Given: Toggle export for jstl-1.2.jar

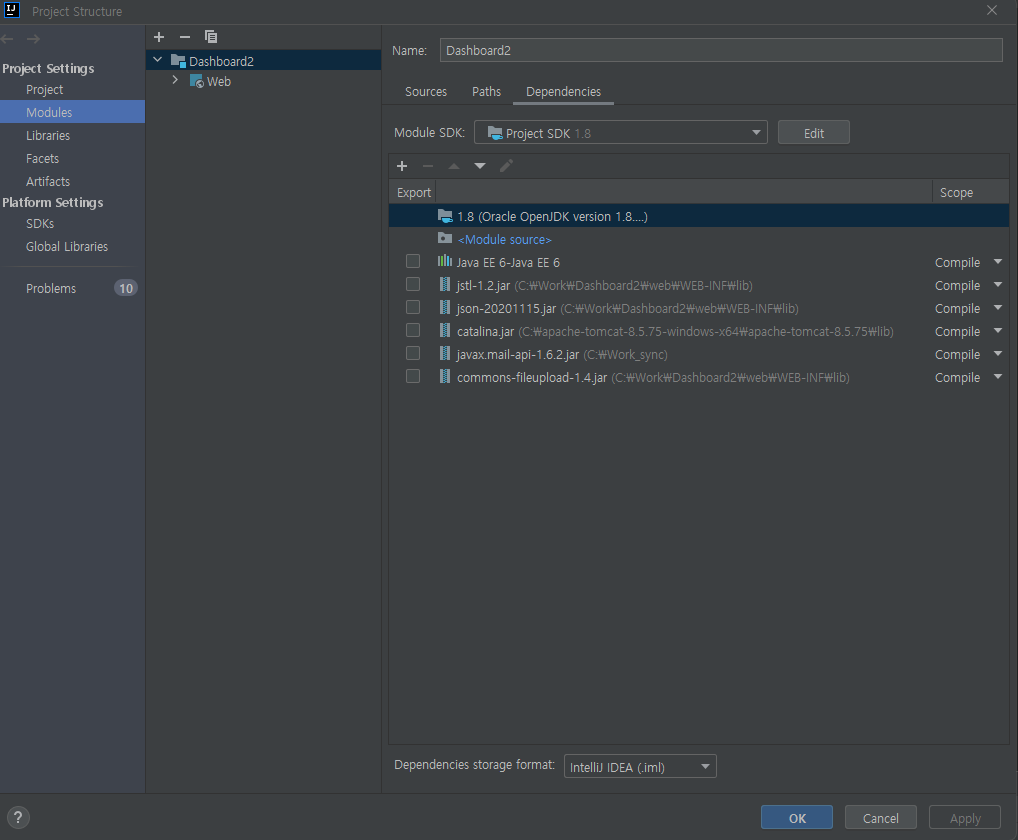Looking at the screenshot, I should (413, 284).
